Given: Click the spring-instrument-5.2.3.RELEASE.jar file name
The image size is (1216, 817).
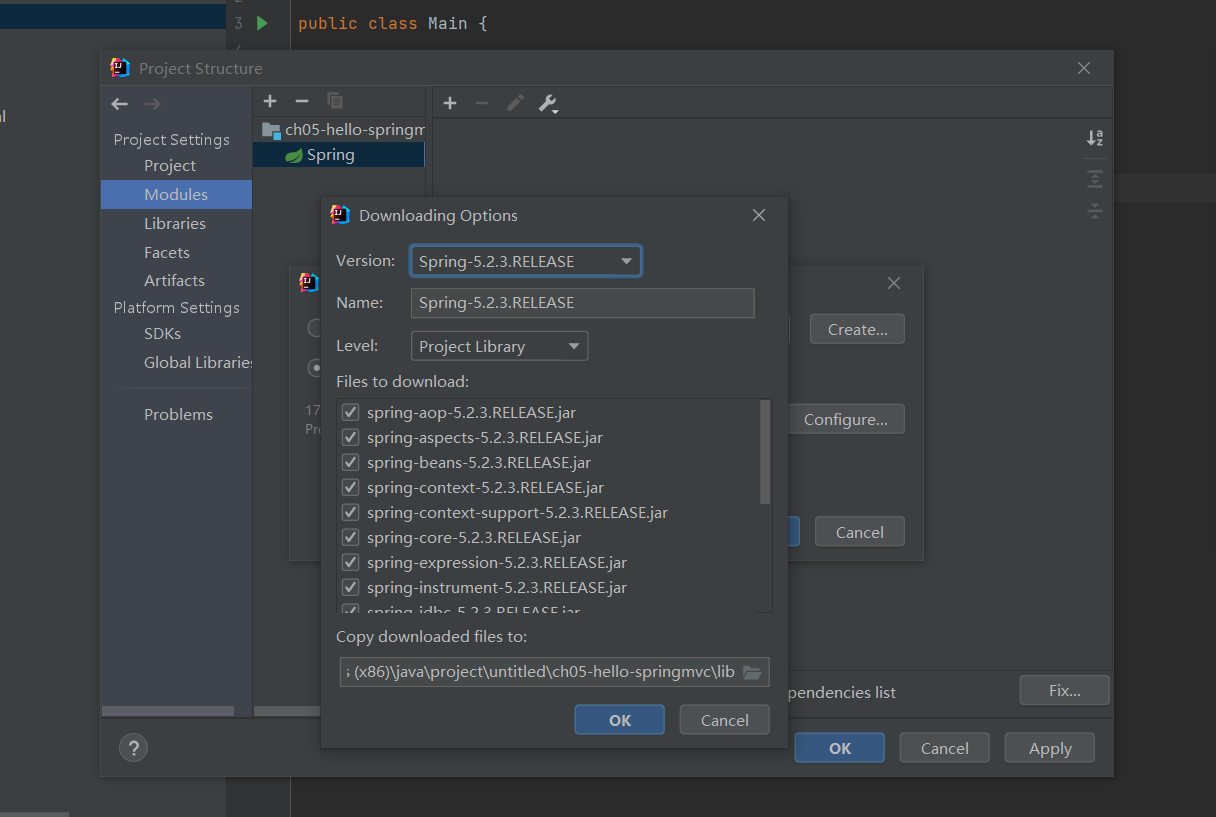Looking at the screenshot, I should [x=497, y=587].
